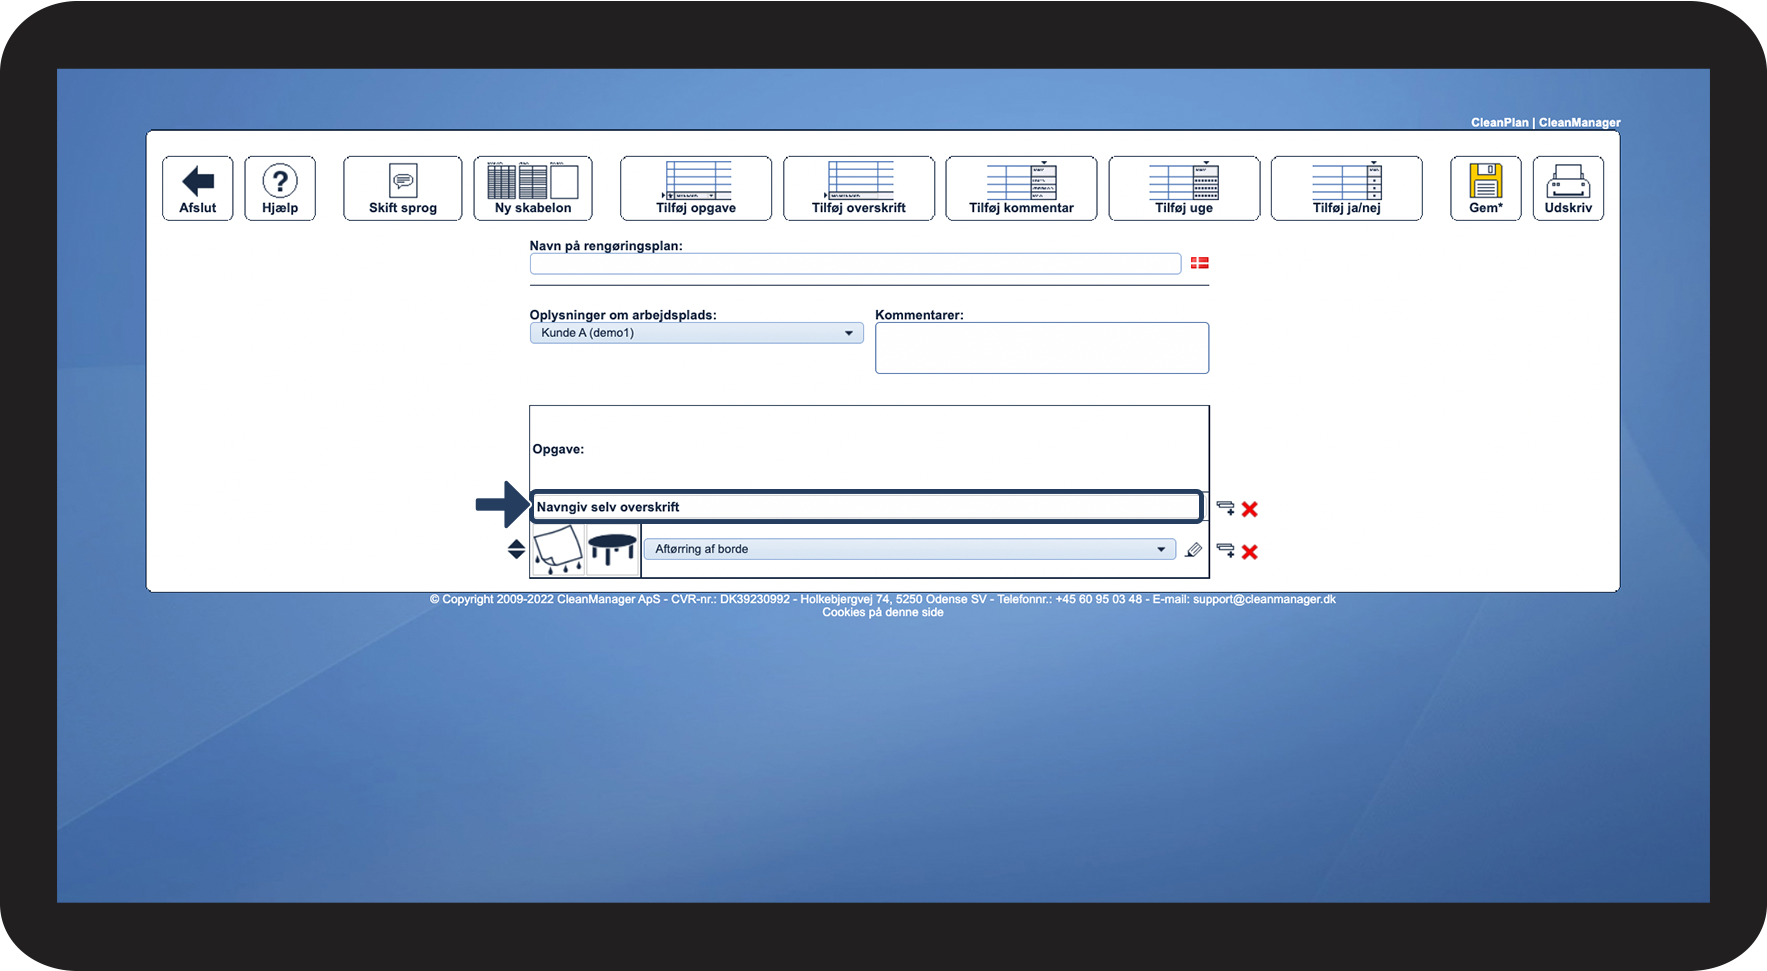Click Tilføj opgave to add a task

pos(696,188)
